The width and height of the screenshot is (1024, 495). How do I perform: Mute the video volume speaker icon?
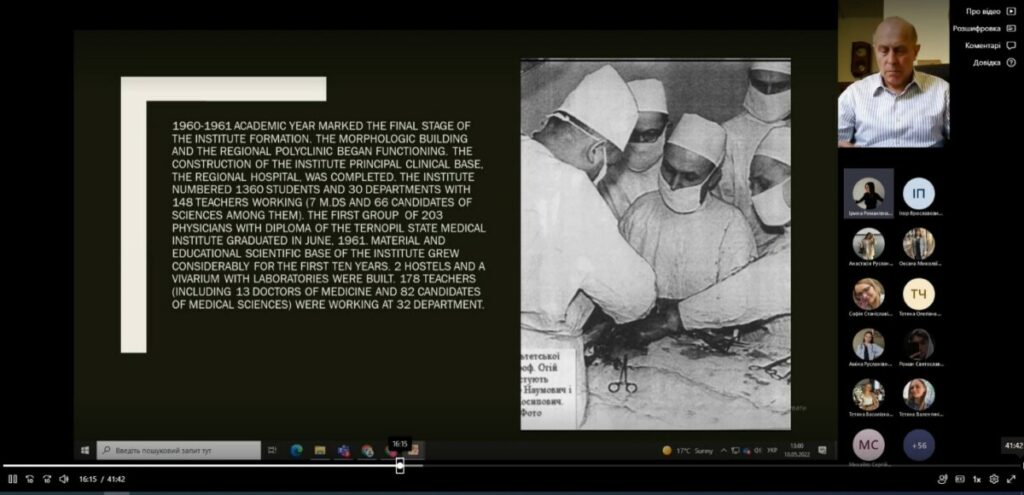63,479
